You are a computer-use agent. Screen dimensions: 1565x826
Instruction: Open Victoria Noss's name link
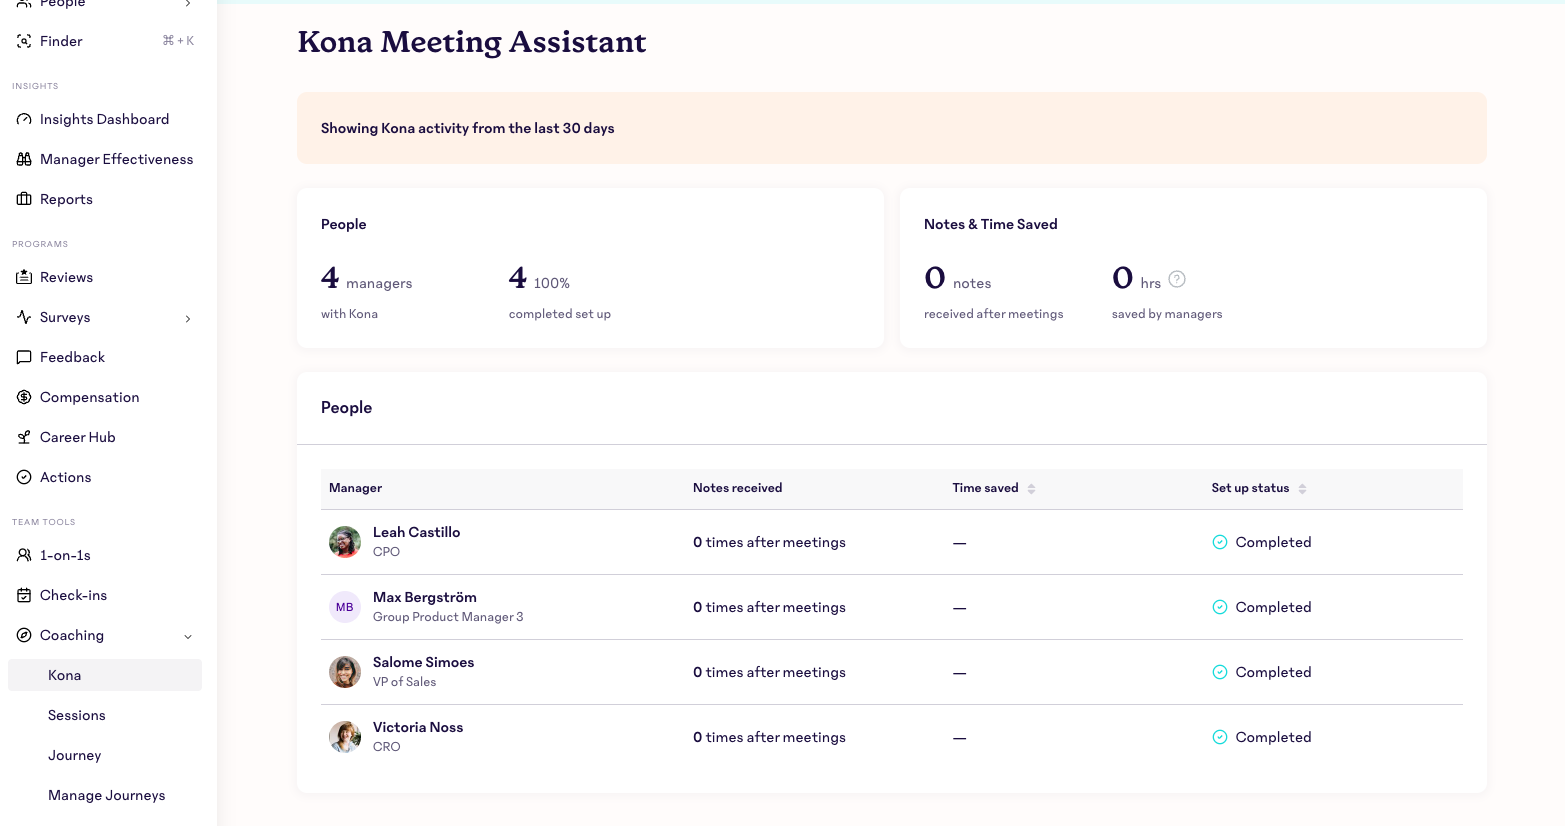418,727
